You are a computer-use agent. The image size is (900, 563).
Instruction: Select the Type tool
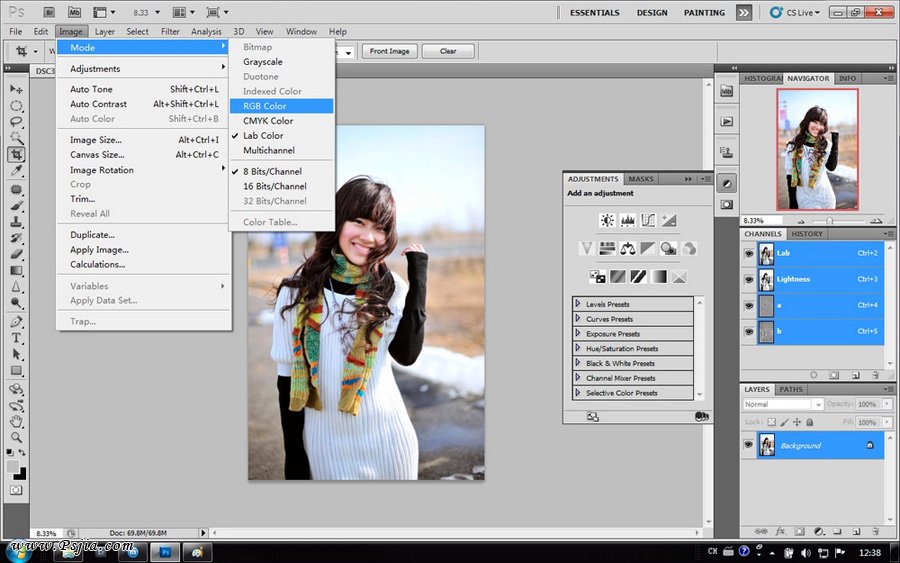pyautogui.click(x=17, y=338)
